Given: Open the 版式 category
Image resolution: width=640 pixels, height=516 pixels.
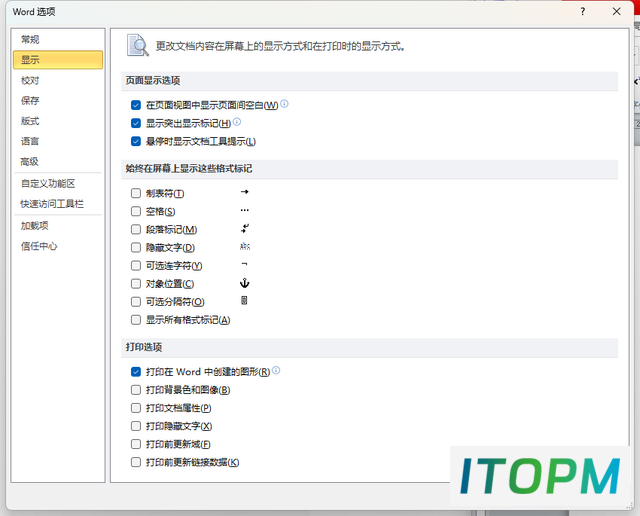Looking at the screenshot, I should point(58,121).
